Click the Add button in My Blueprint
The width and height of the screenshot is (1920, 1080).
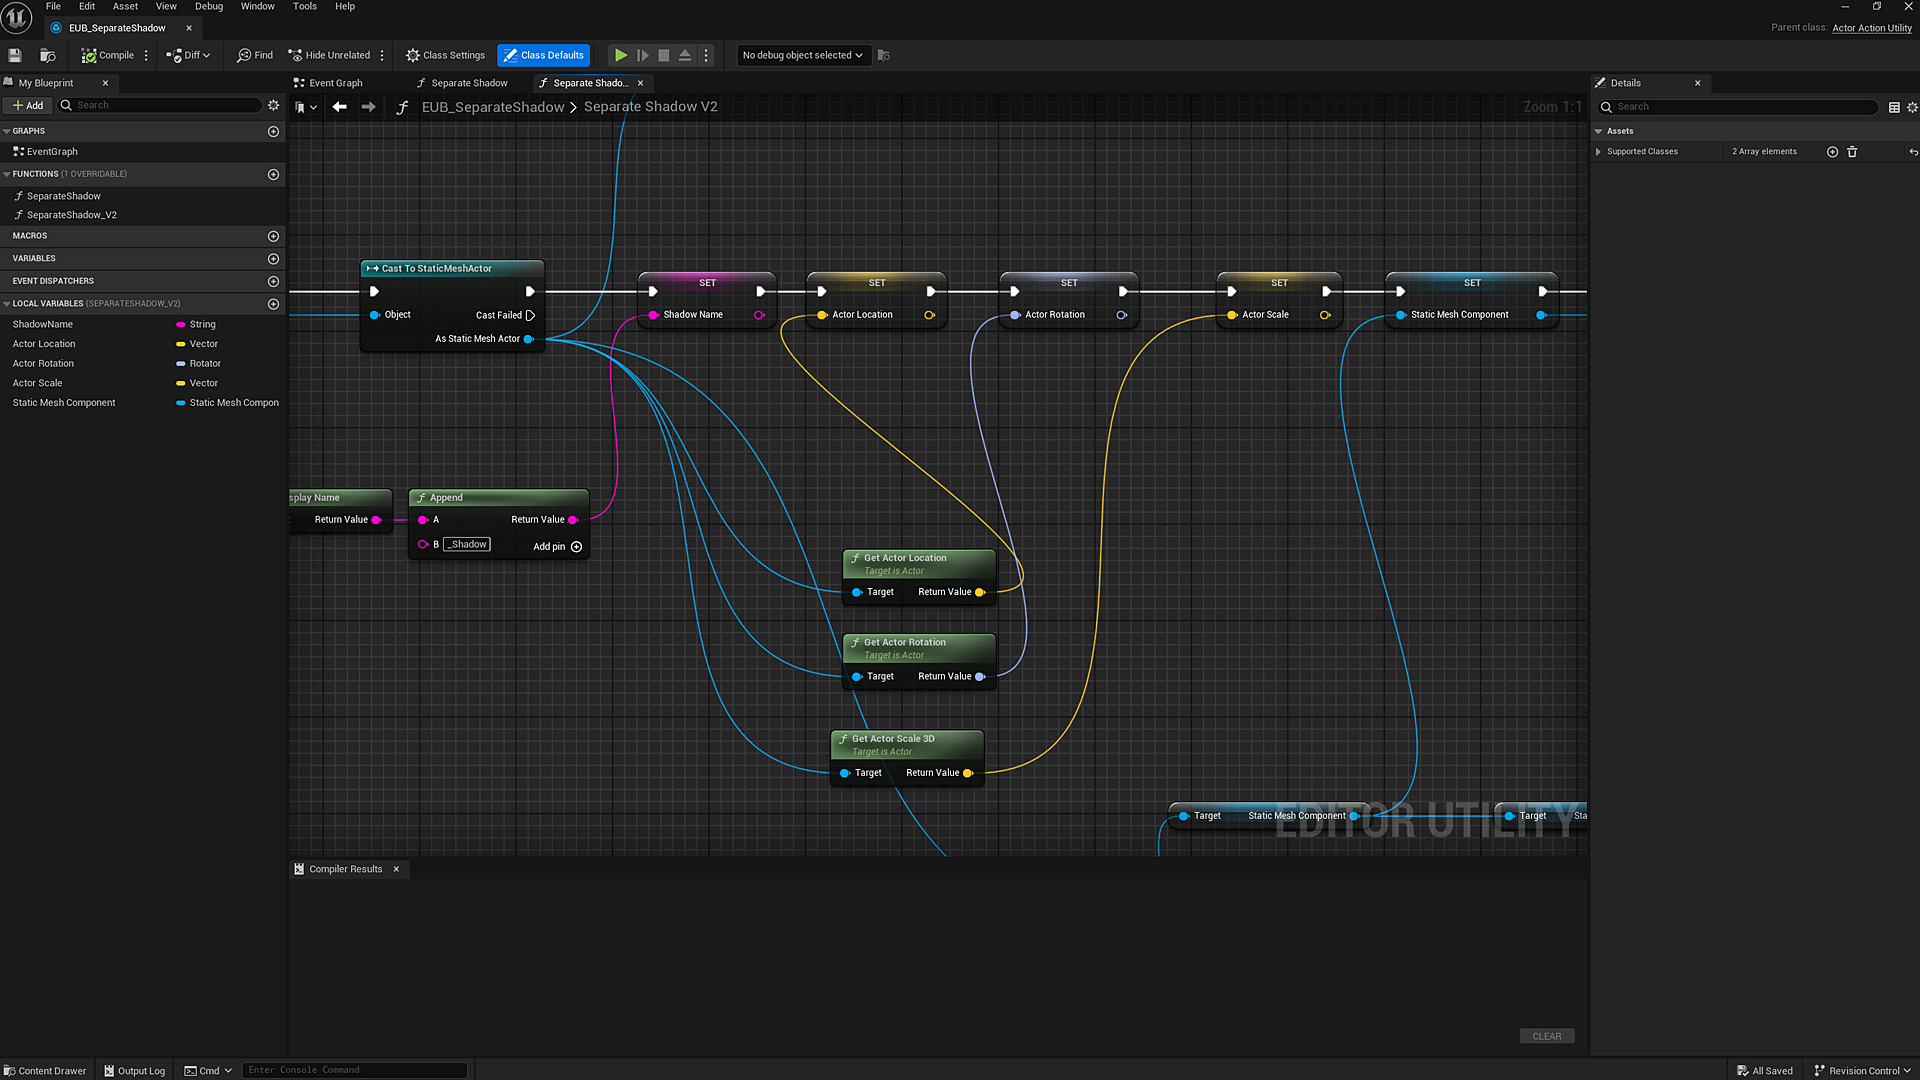pos(27,105)
